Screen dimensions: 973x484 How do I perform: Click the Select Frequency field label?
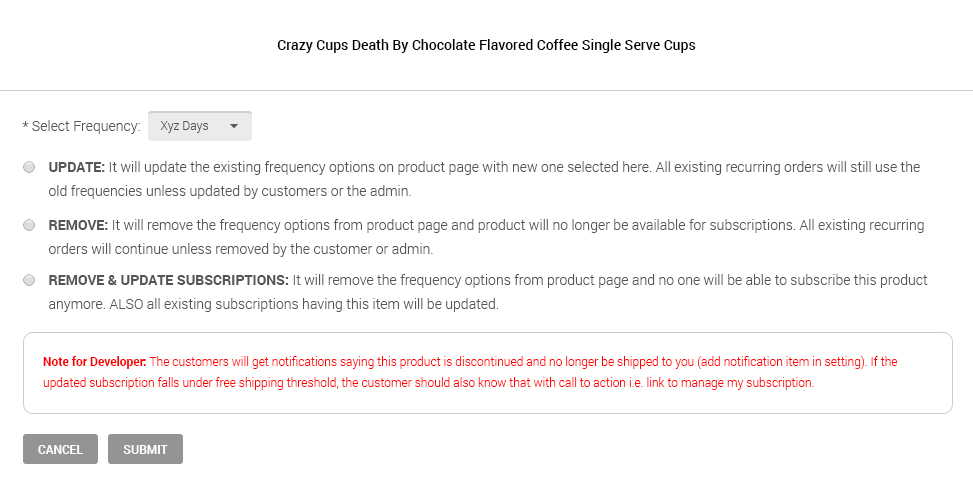86,126
